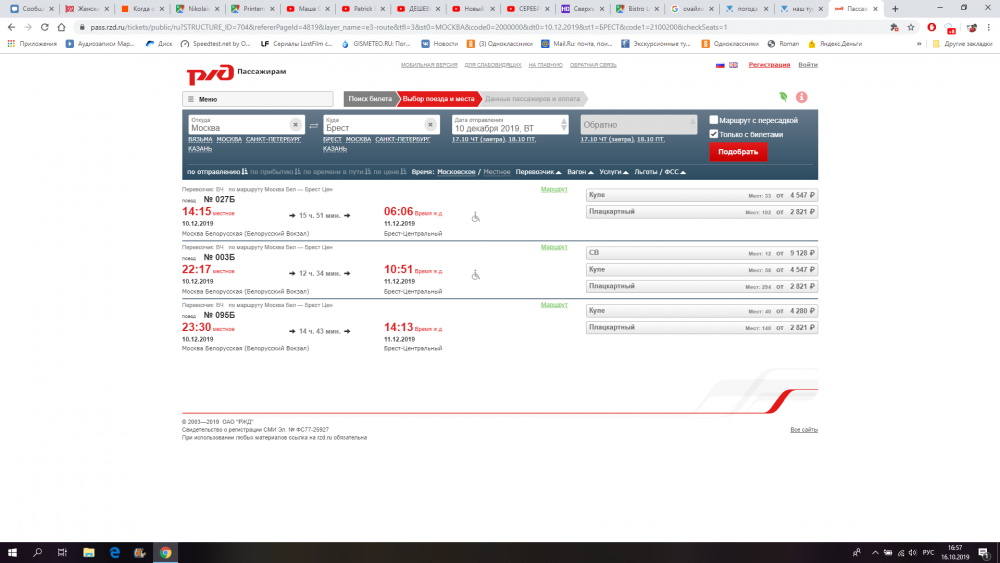Viewport: 1000px width, 563px height.
Task: Expand the Перевозчик filter
Action: 538,172
